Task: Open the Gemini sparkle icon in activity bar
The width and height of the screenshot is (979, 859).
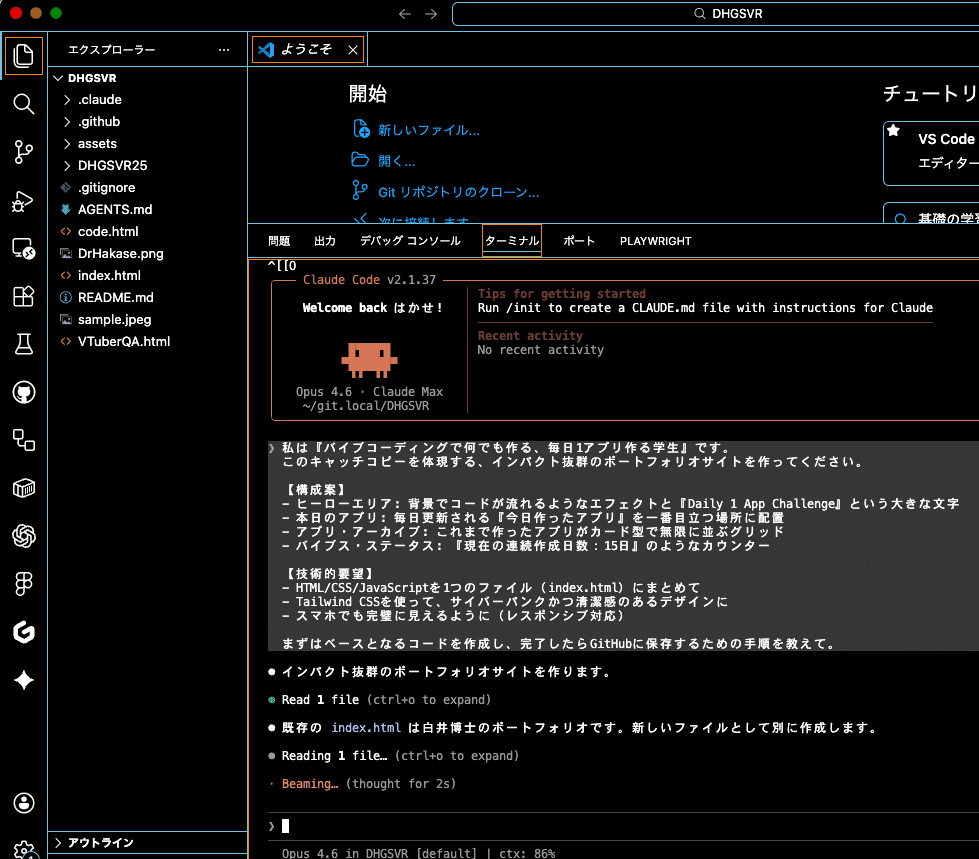Action: coord(24,680)
